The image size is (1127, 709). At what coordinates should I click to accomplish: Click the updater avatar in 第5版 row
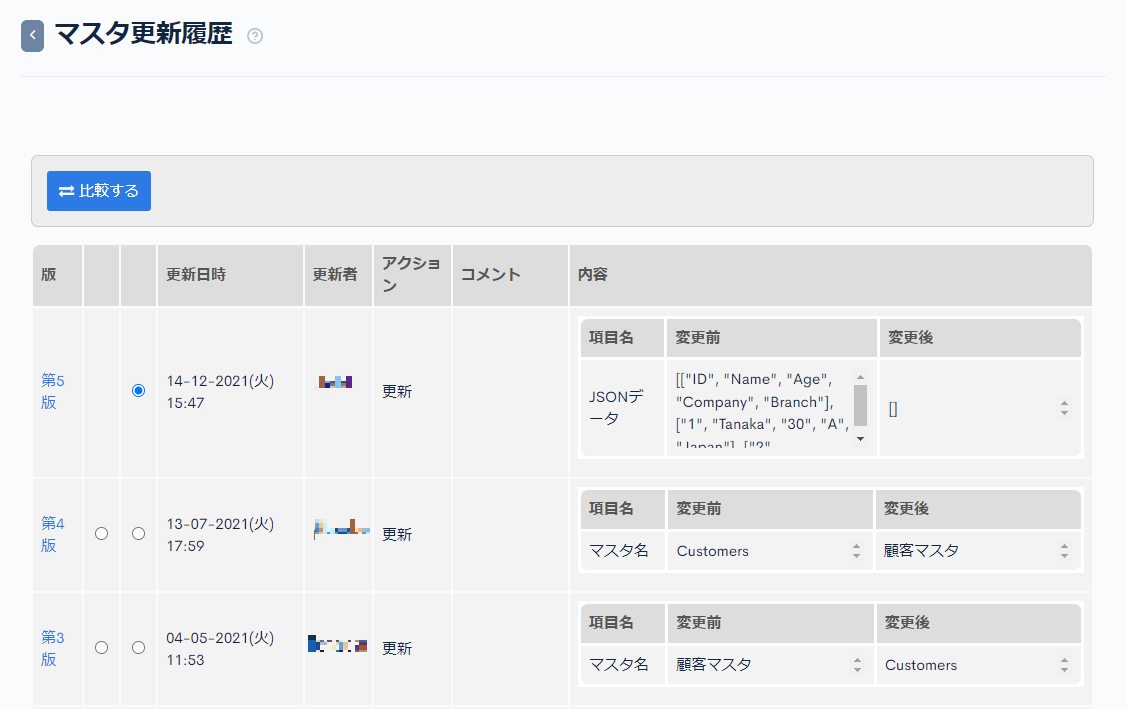coord(335,382)
